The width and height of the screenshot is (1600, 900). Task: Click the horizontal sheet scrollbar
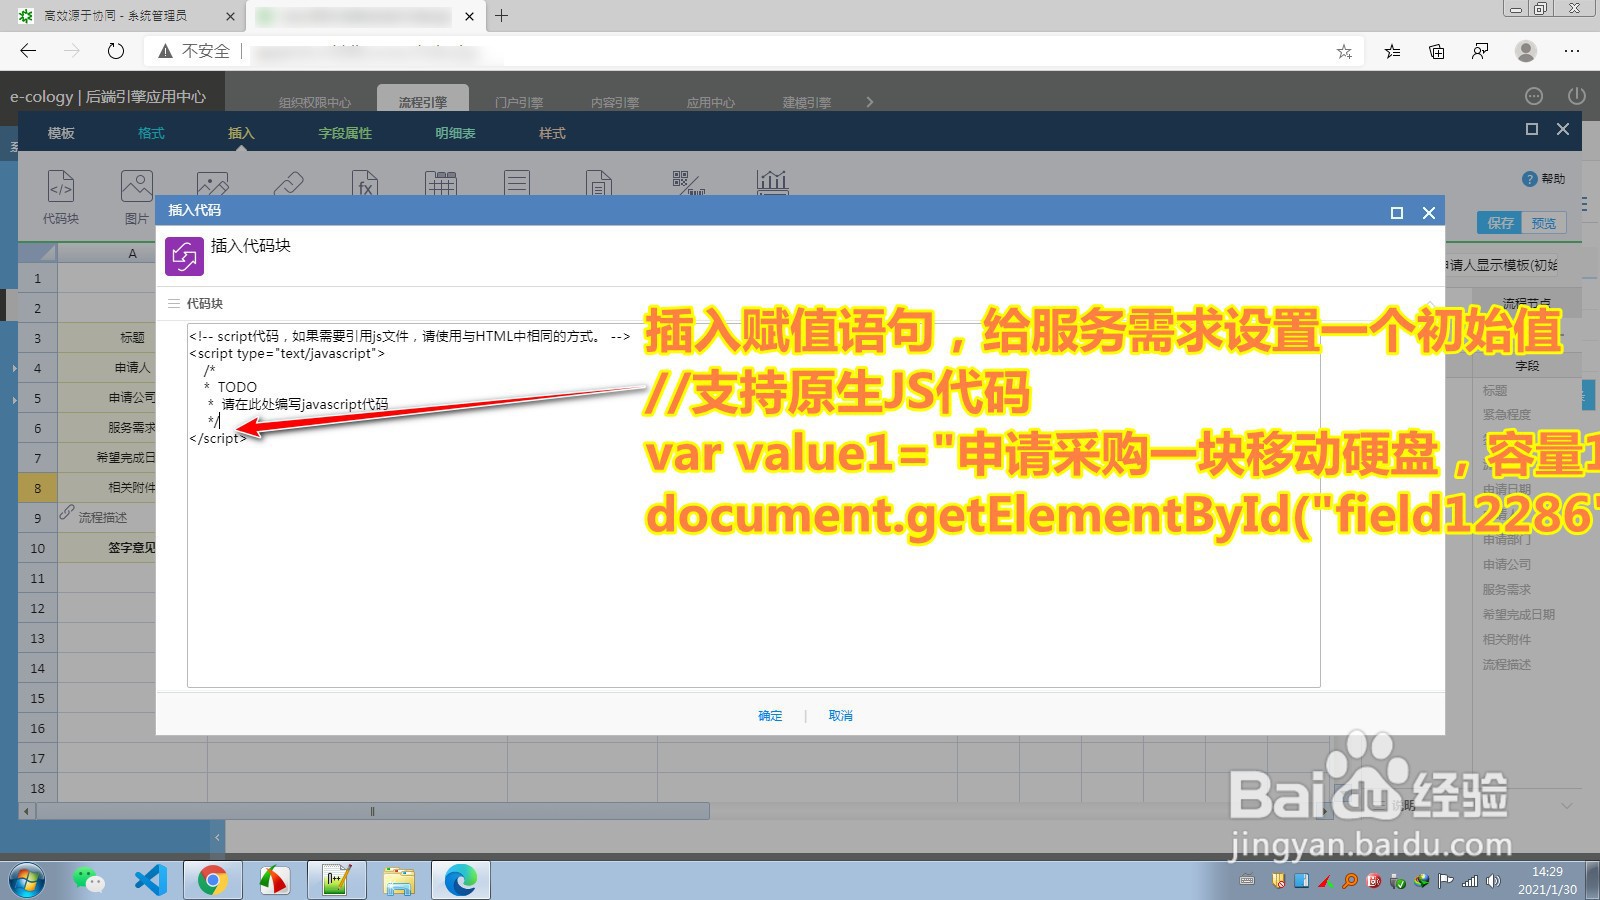pos(372,811)
